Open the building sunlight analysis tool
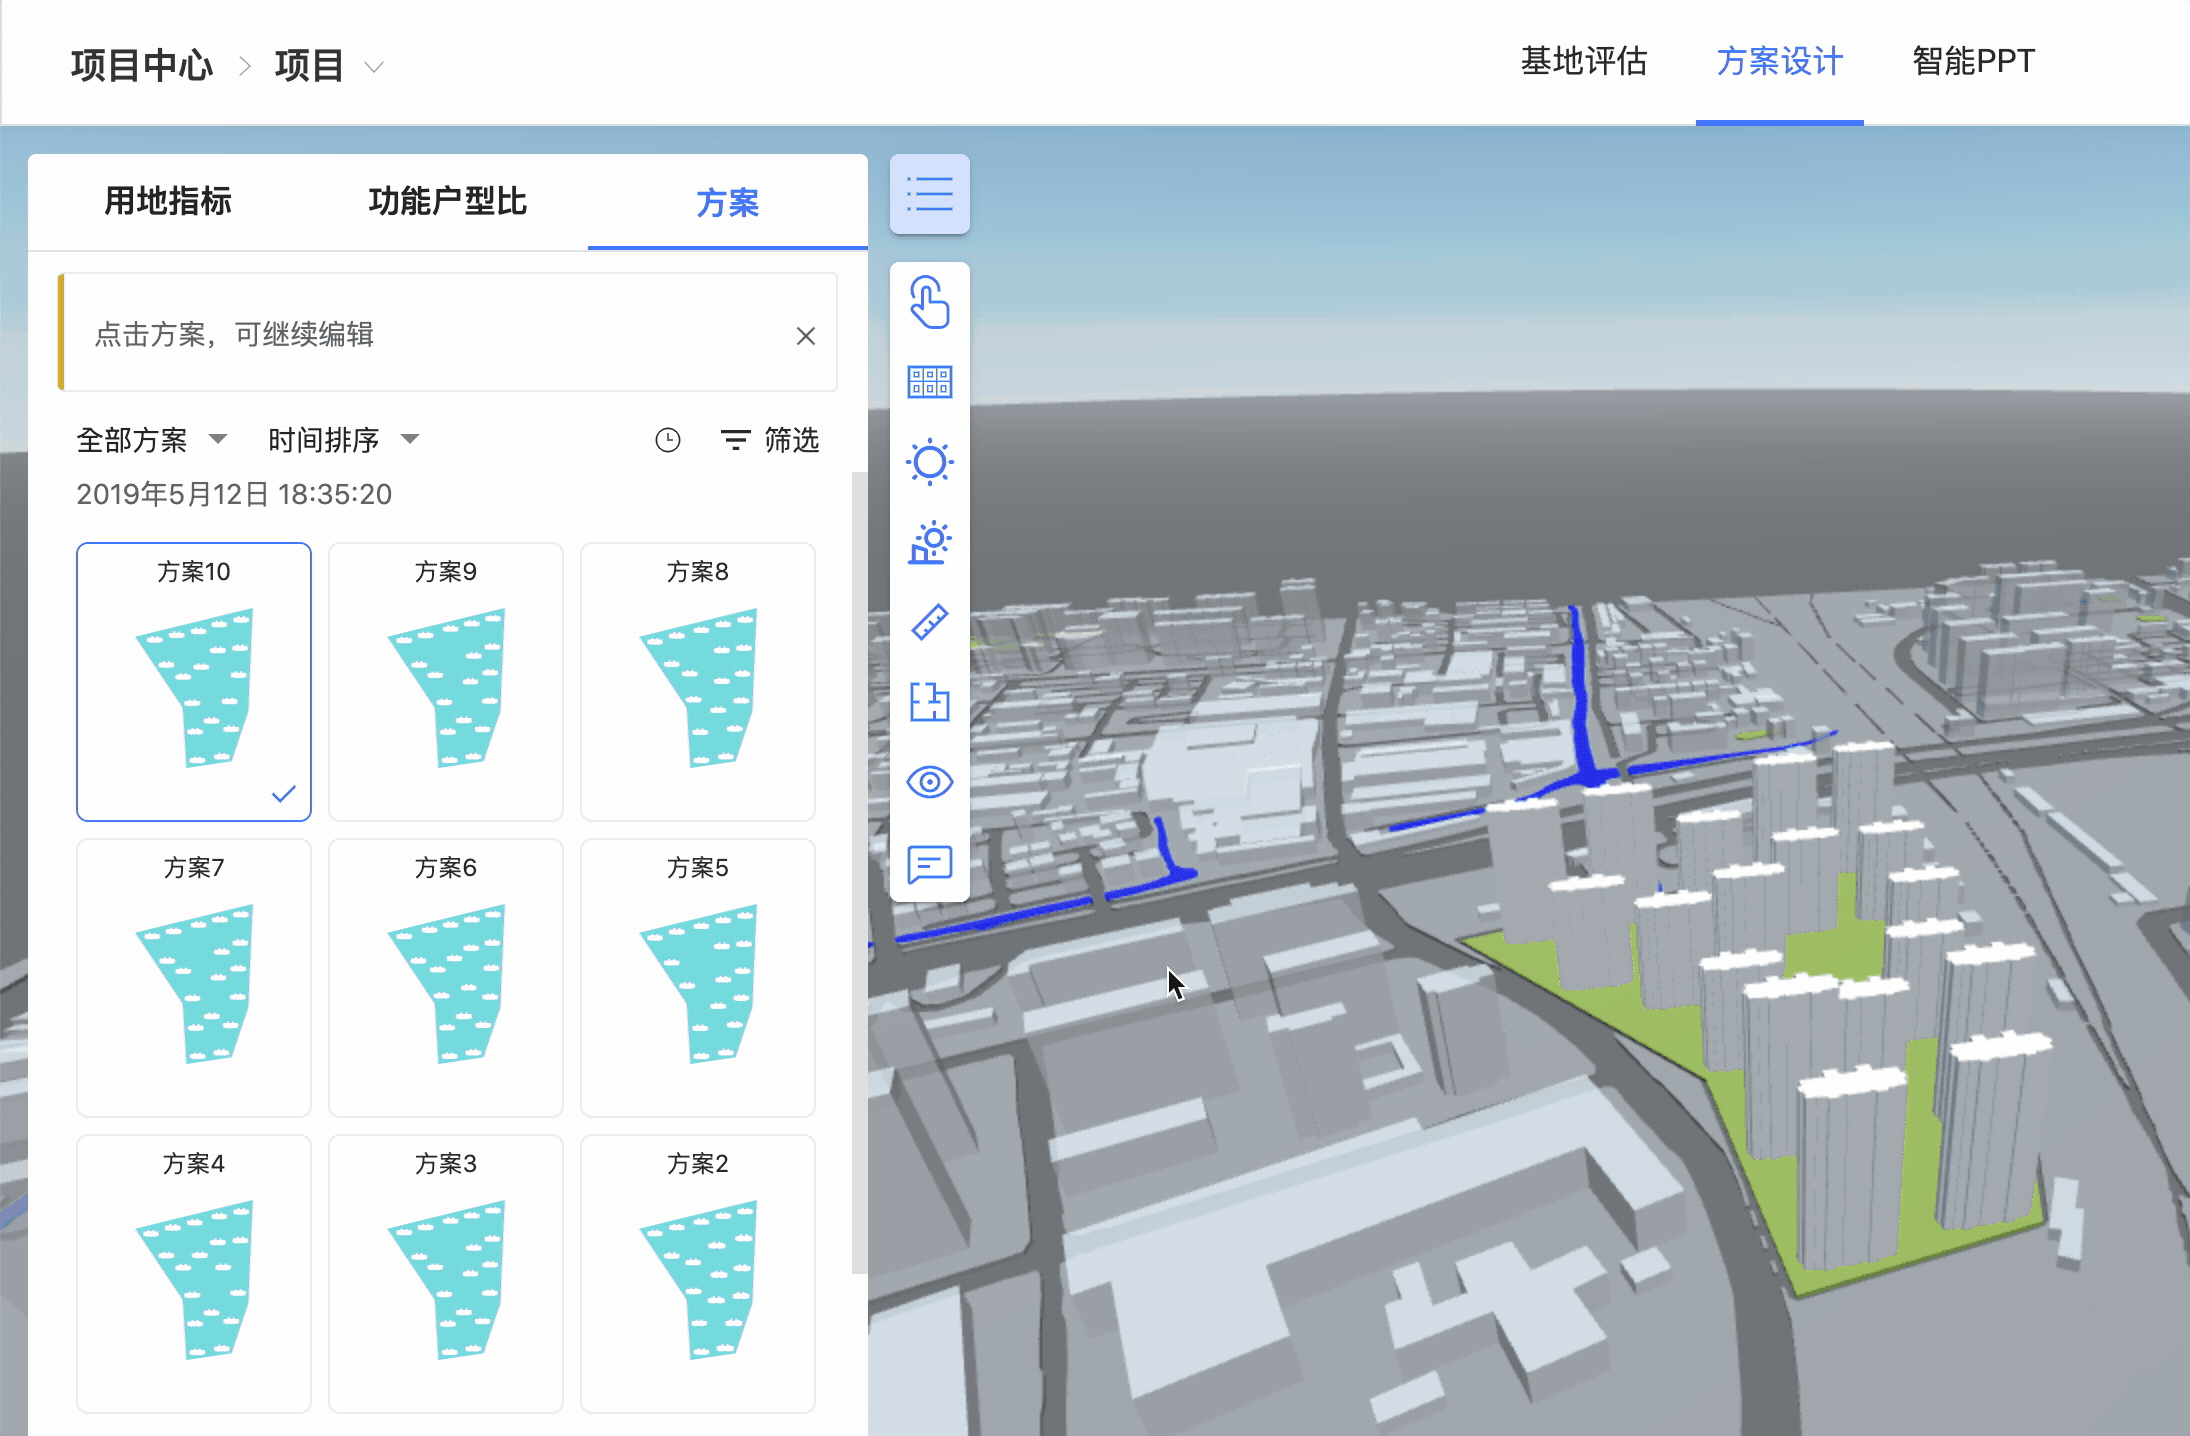The width and height of the screenshot is (2190, 1436). click(929, 542)
